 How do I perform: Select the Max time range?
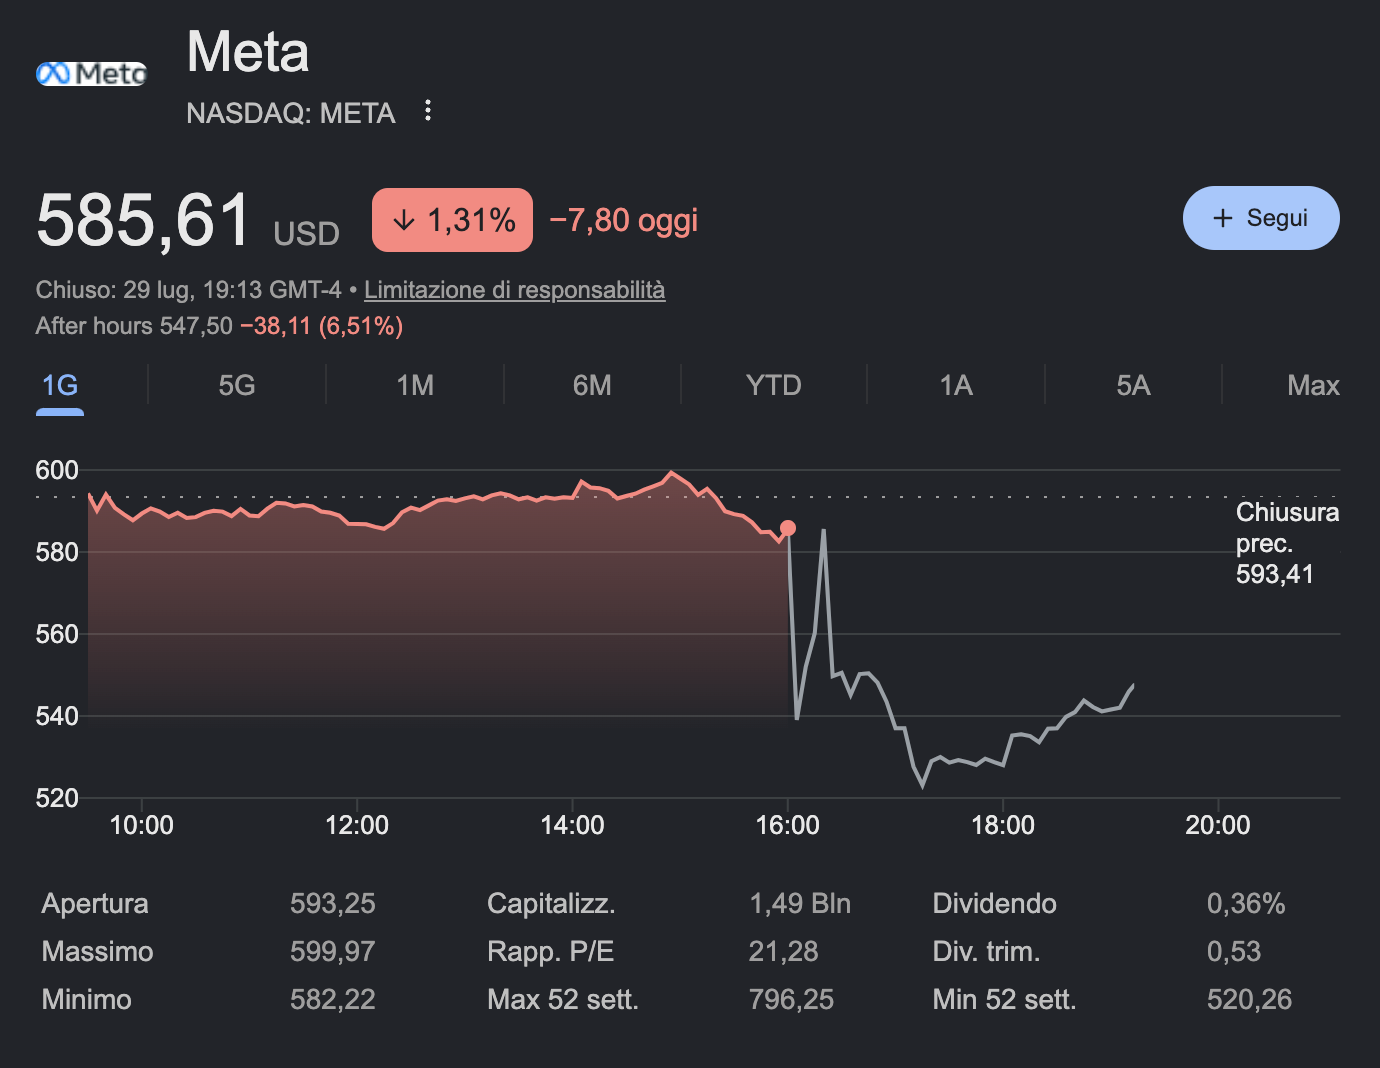pos(1313,386)
